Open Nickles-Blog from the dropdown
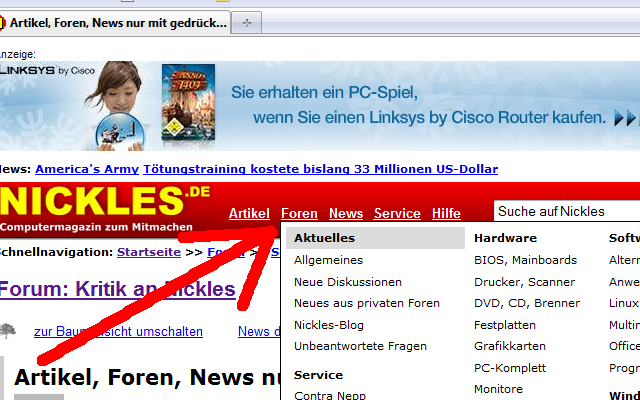Screen dimensions: 640x400 [329, 325]
